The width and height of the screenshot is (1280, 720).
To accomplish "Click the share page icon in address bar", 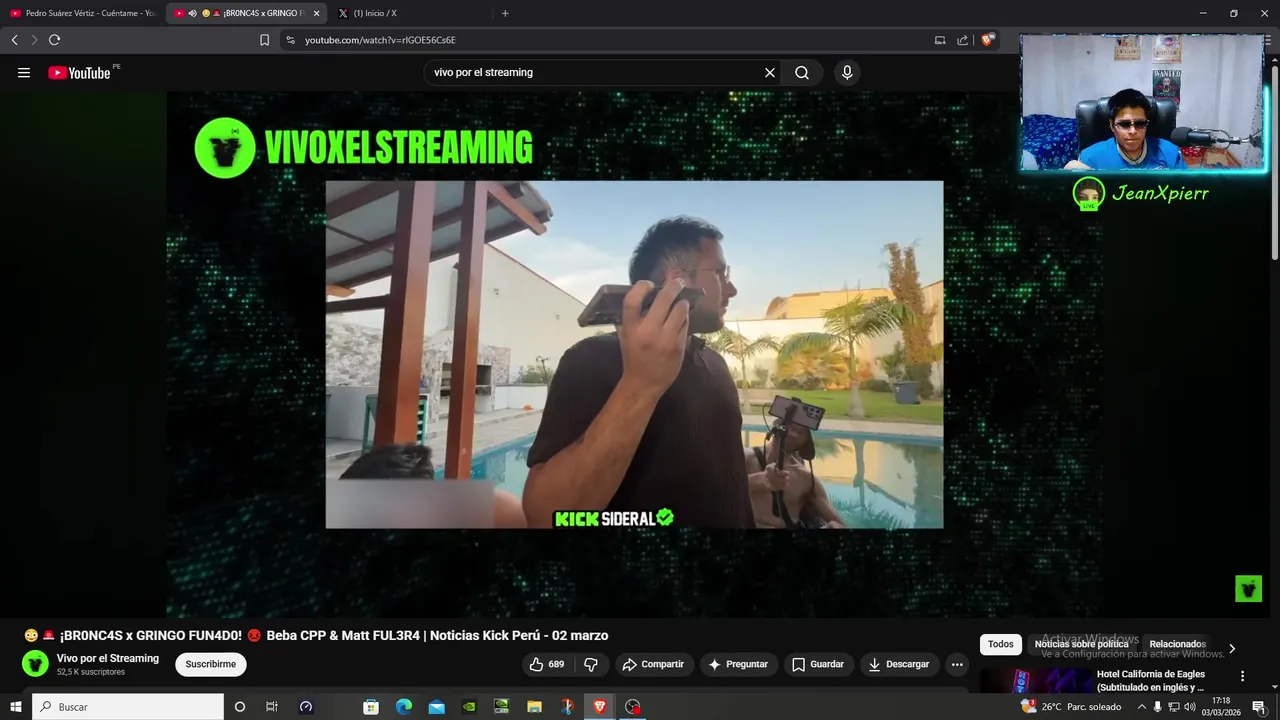I will [x=962, y=40].
